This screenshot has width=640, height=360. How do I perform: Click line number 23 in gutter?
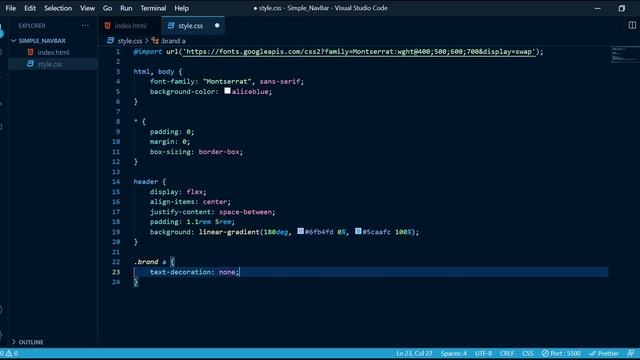116,272
